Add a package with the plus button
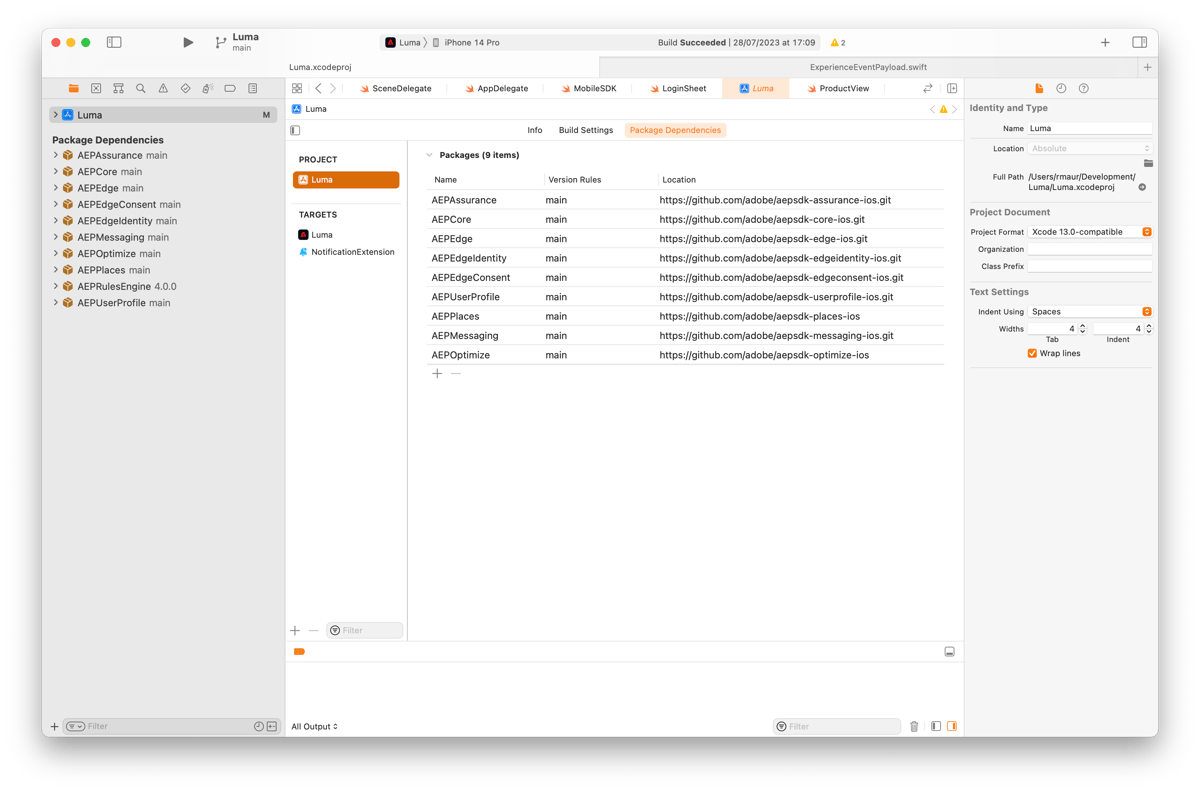Viewport: 1200px width, 792px height. coord(437,373)
